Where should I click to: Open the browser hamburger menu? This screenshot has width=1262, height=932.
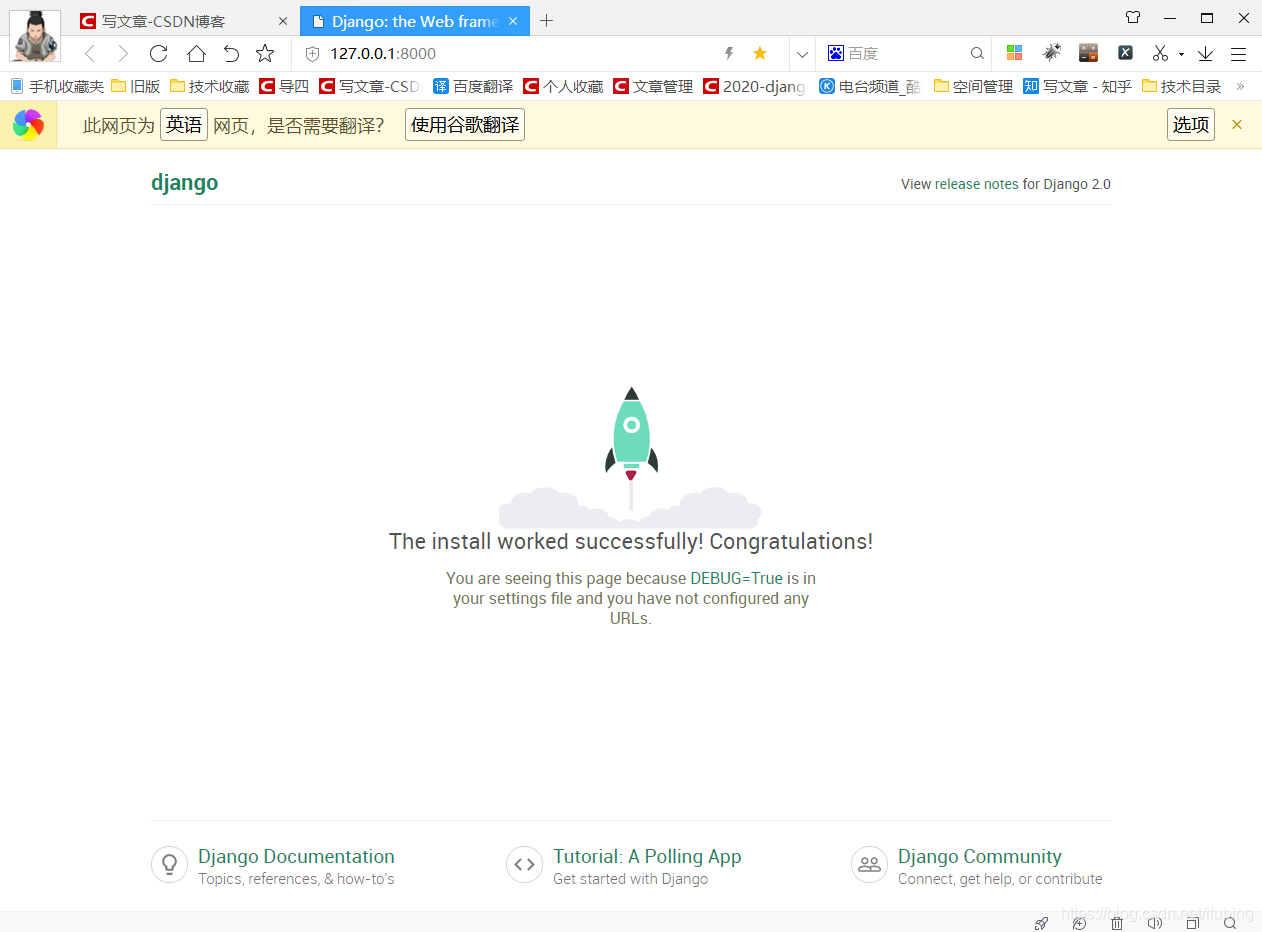(x=1239, y=54)
